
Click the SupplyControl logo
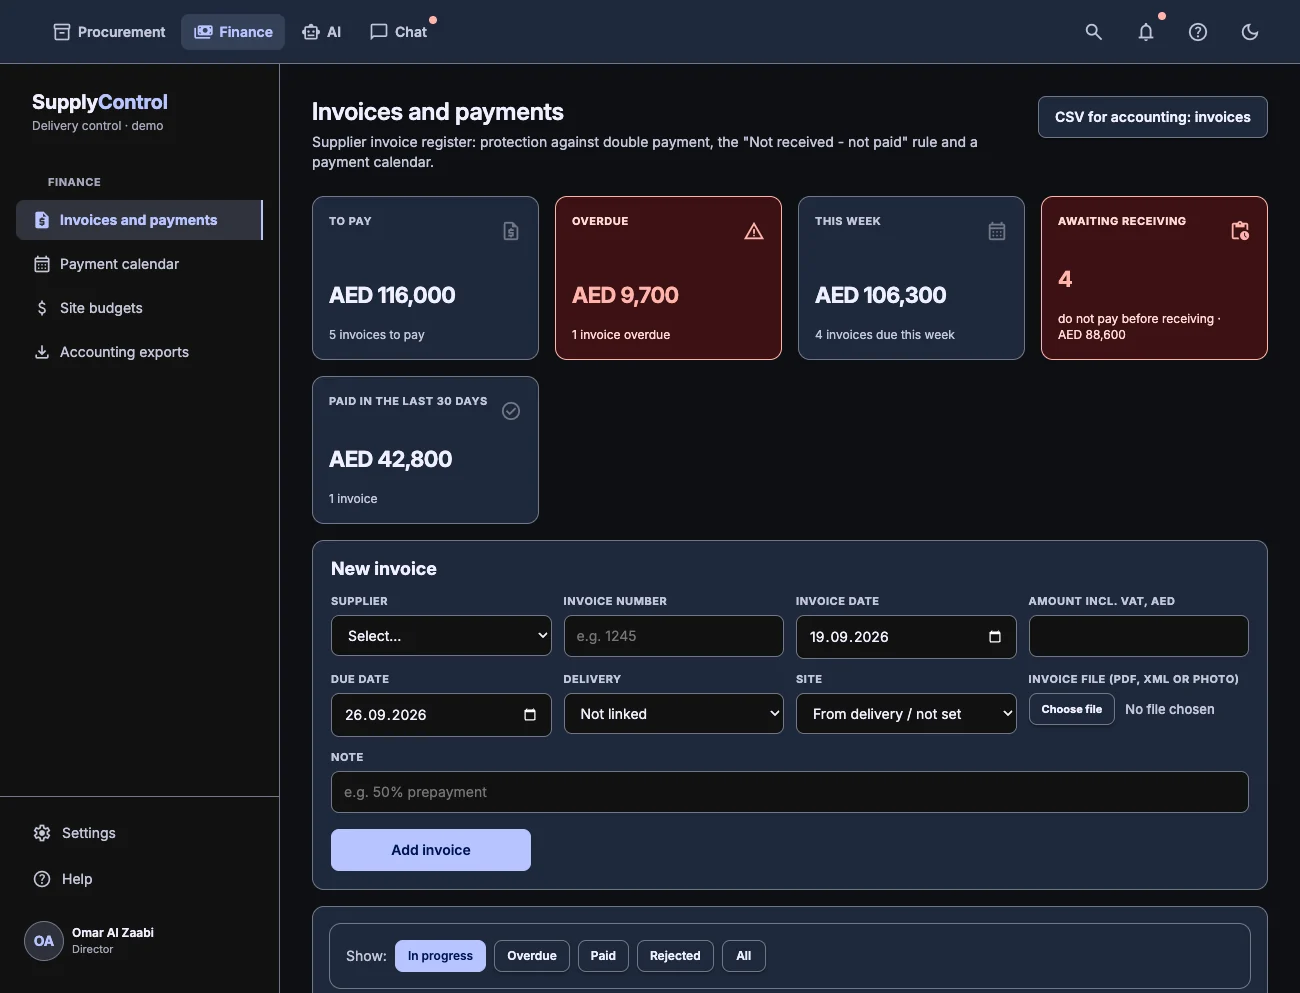point(100,102)
